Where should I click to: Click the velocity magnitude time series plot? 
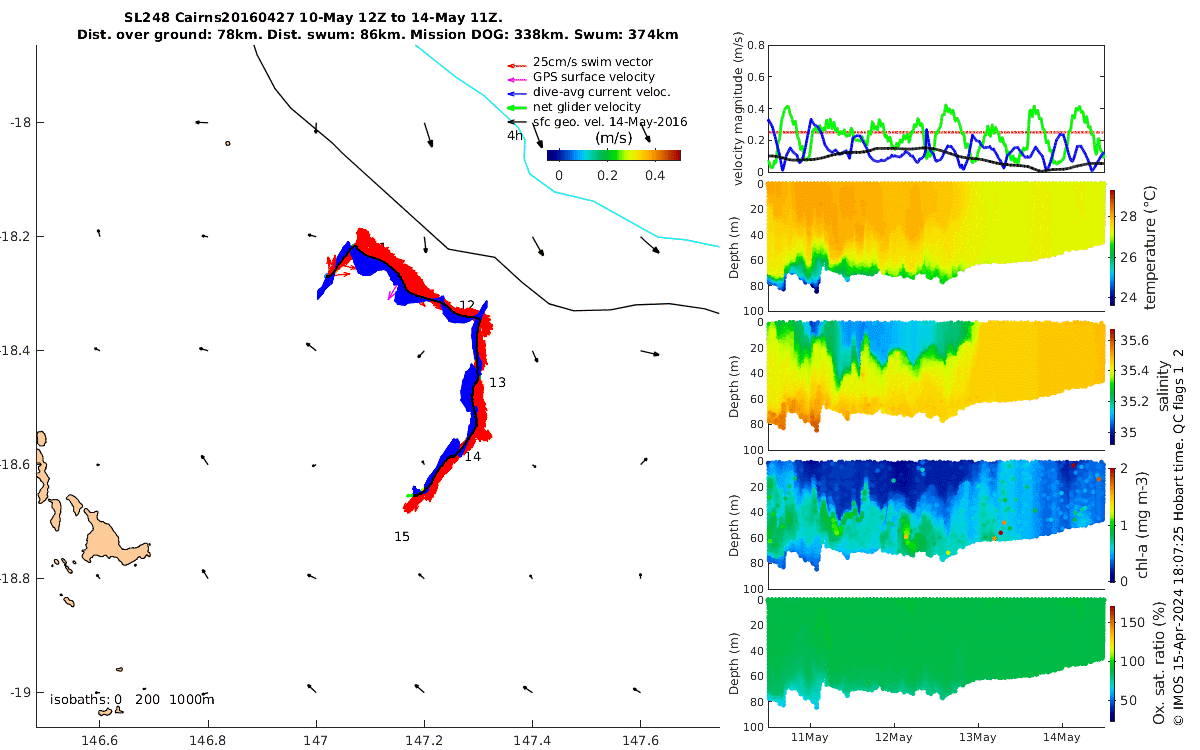[x=936, y=109]
